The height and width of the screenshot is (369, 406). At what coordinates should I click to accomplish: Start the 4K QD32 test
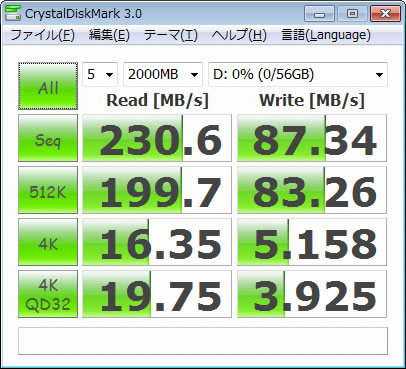tap(48, 294)
